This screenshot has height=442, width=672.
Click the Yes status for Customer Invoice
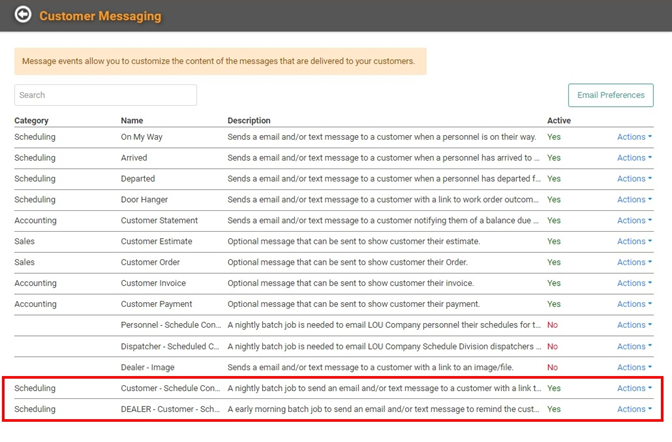point(554,283)
